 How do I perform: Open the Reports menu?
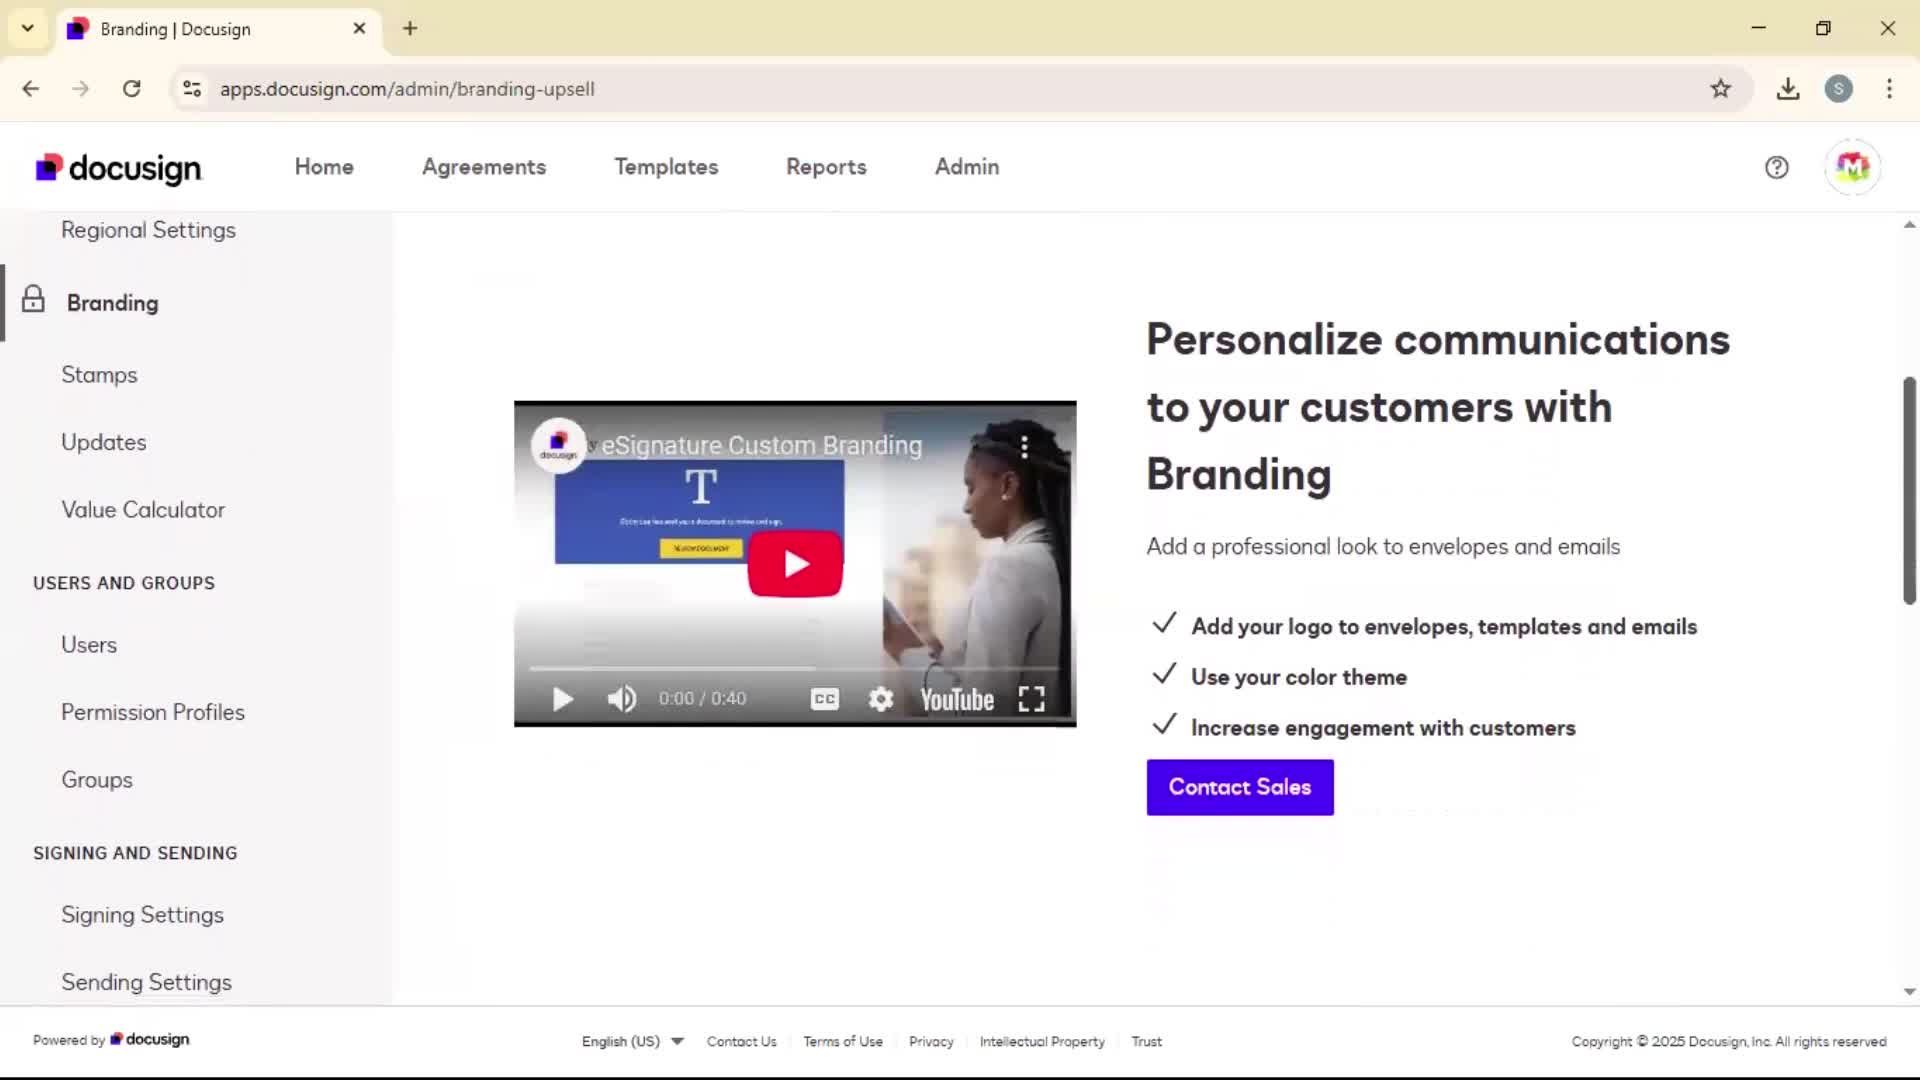coord(826,167)
